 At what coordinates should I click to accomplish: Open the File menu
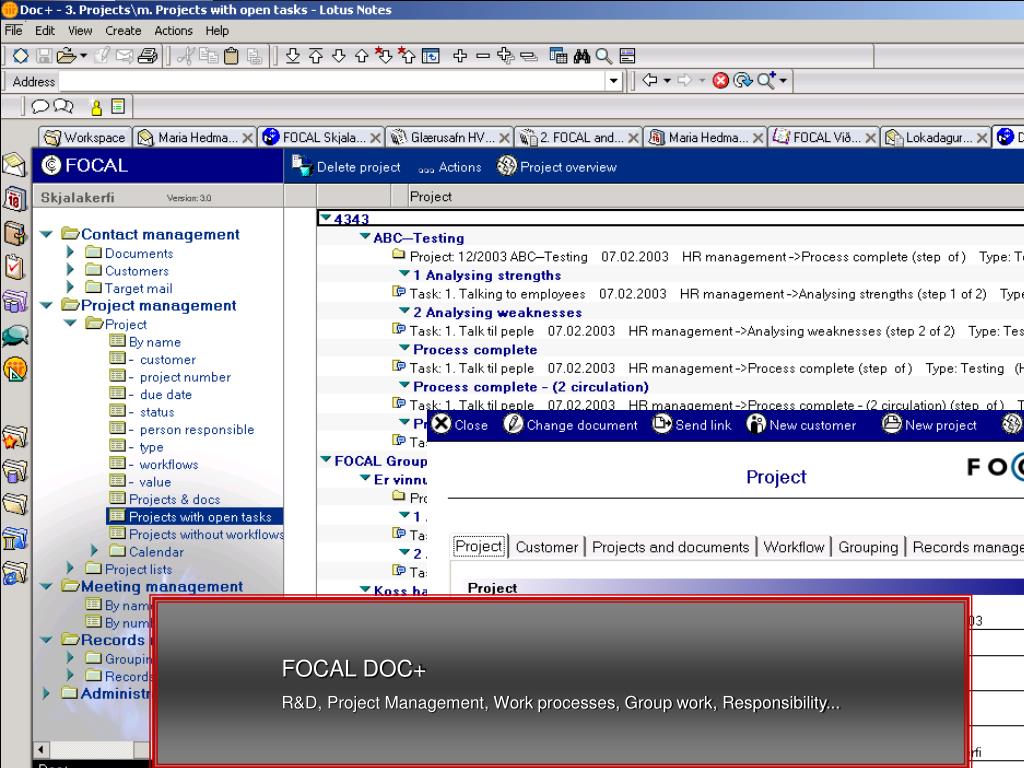(13, 31)
